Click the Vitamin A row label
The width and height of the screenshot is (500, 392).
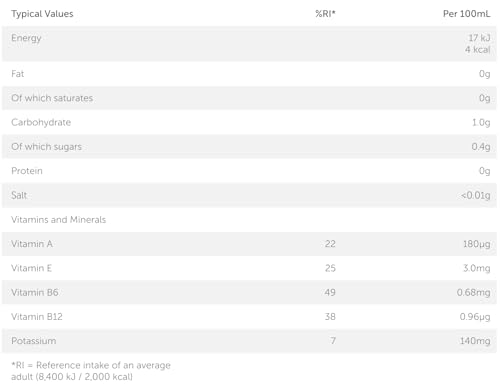32,244
